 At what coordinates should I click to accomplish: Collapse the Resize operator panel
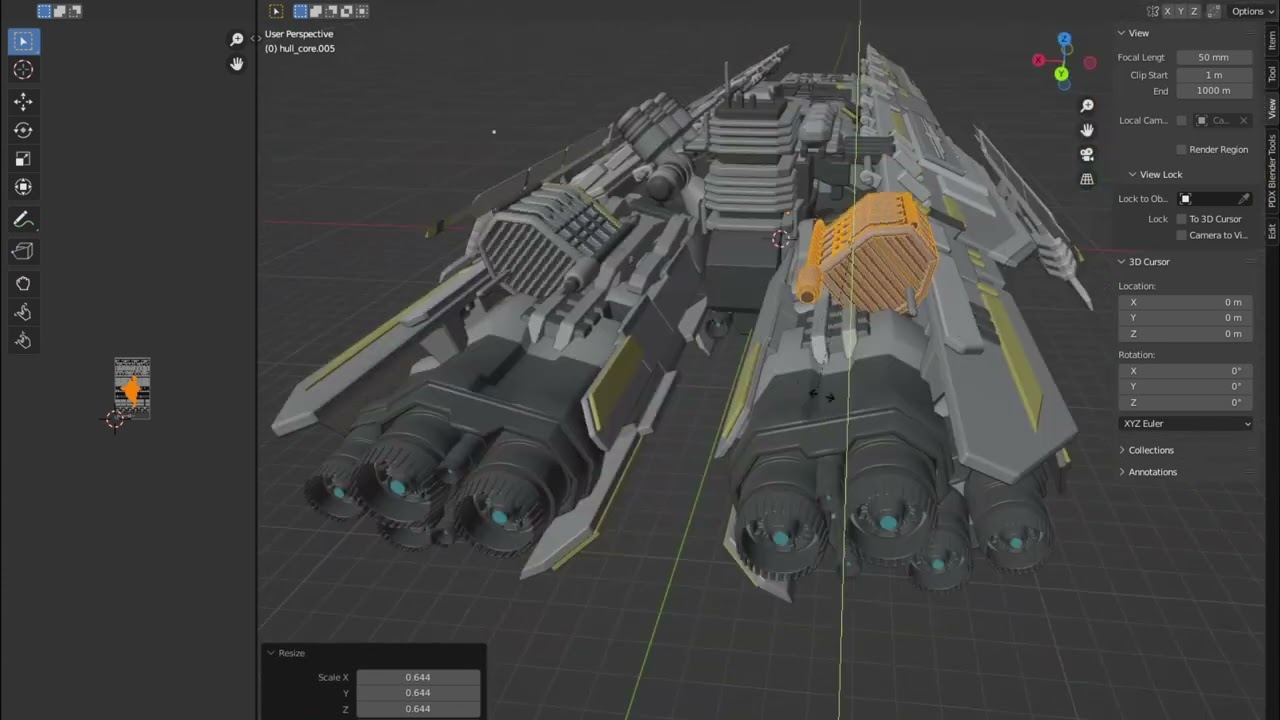pos(271,653)
